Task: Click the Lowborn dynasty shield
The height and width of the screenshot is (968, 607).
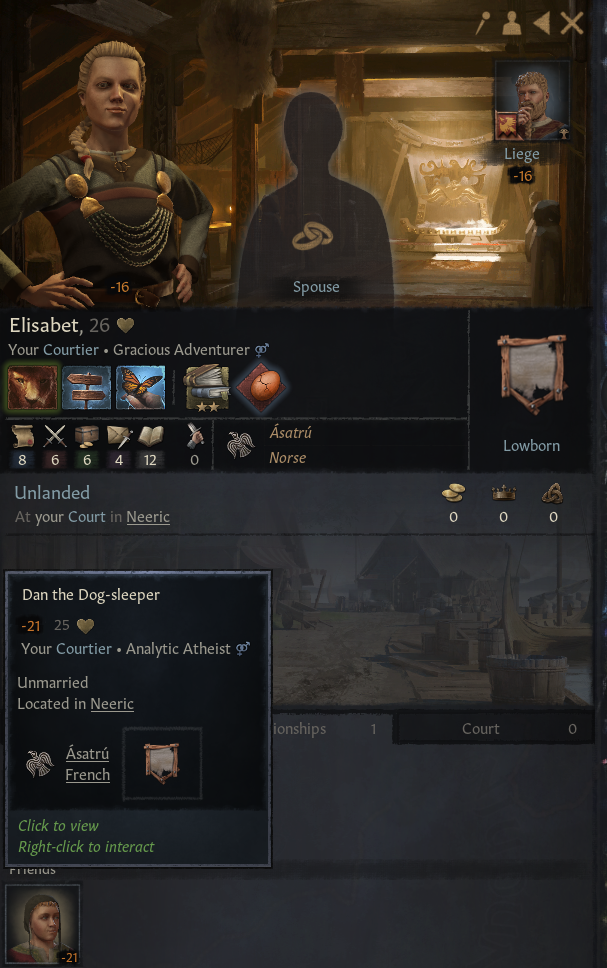Action: click(532, 374)
